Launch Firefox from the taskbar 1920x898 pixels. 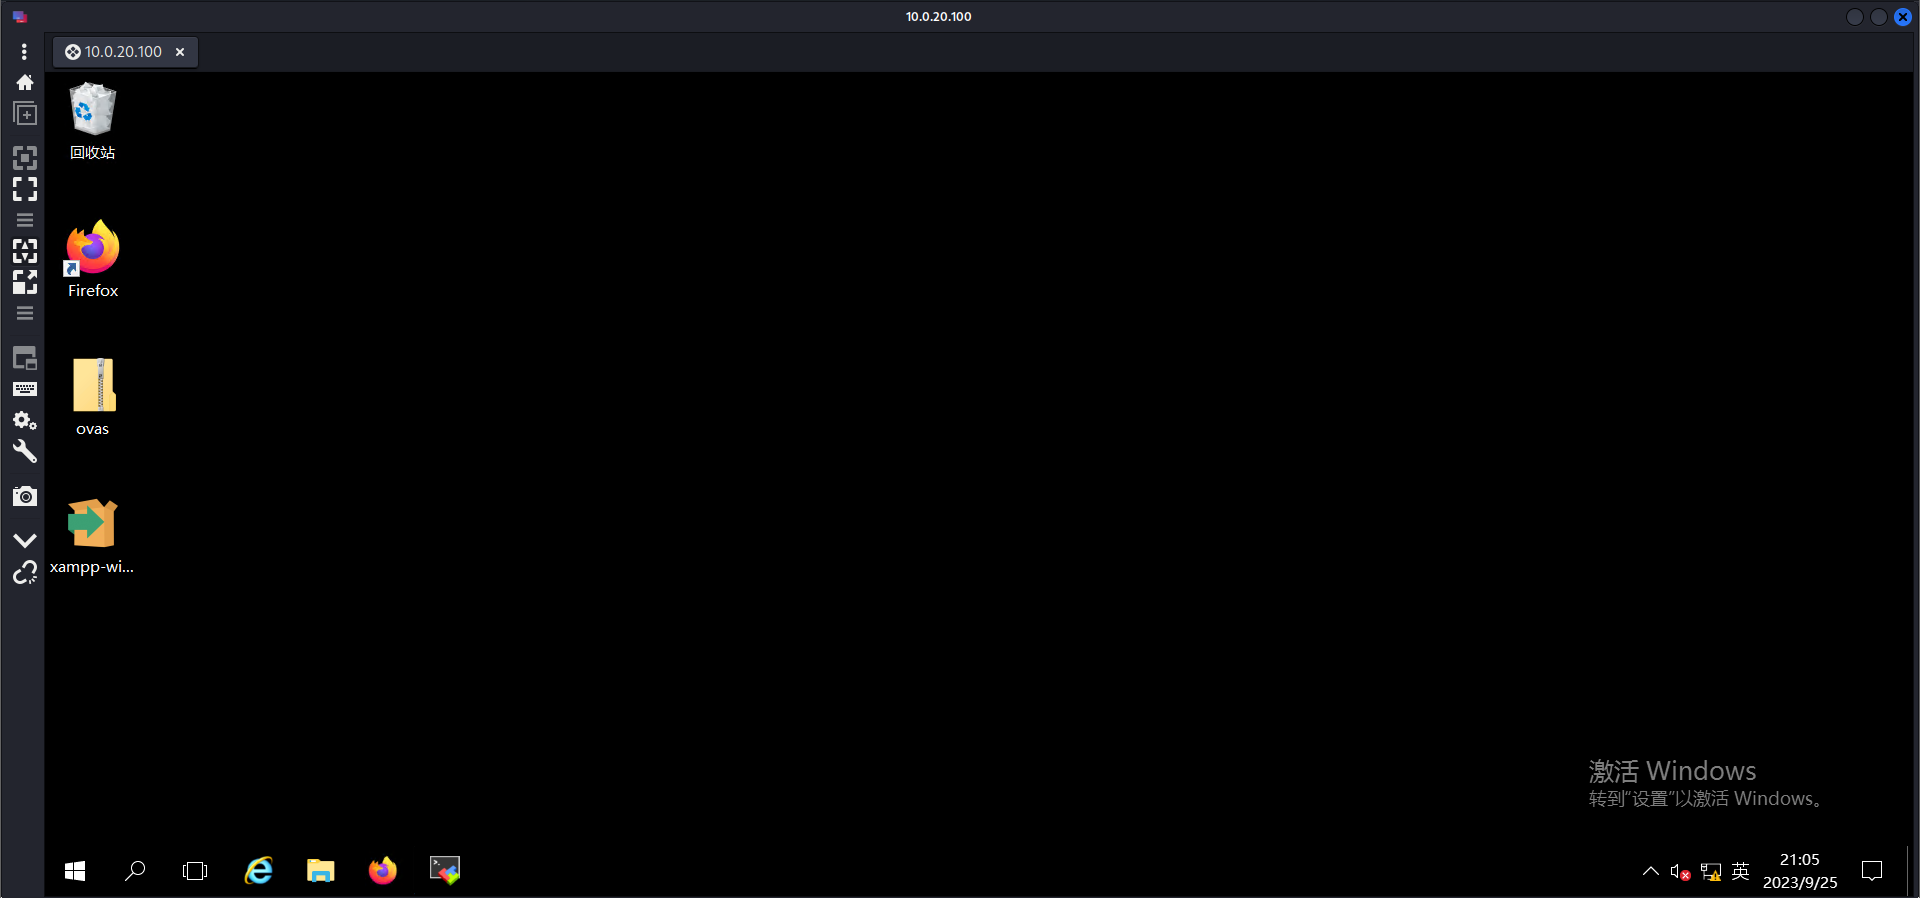[382, 871]
